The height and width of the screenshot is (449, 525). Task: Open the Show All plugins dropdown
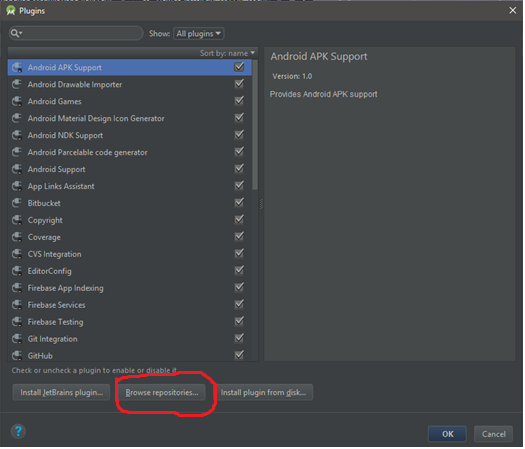tap(199, 33)
